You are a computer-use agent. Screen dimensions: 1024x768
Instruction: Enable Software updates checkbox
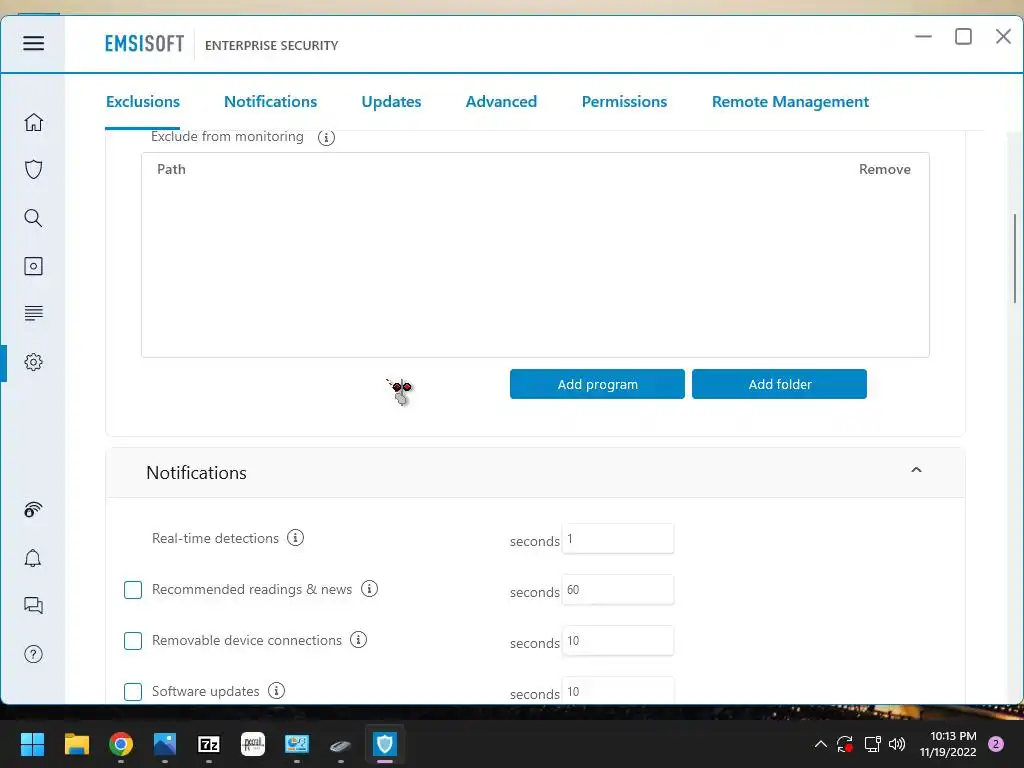(x=133, y=692)
